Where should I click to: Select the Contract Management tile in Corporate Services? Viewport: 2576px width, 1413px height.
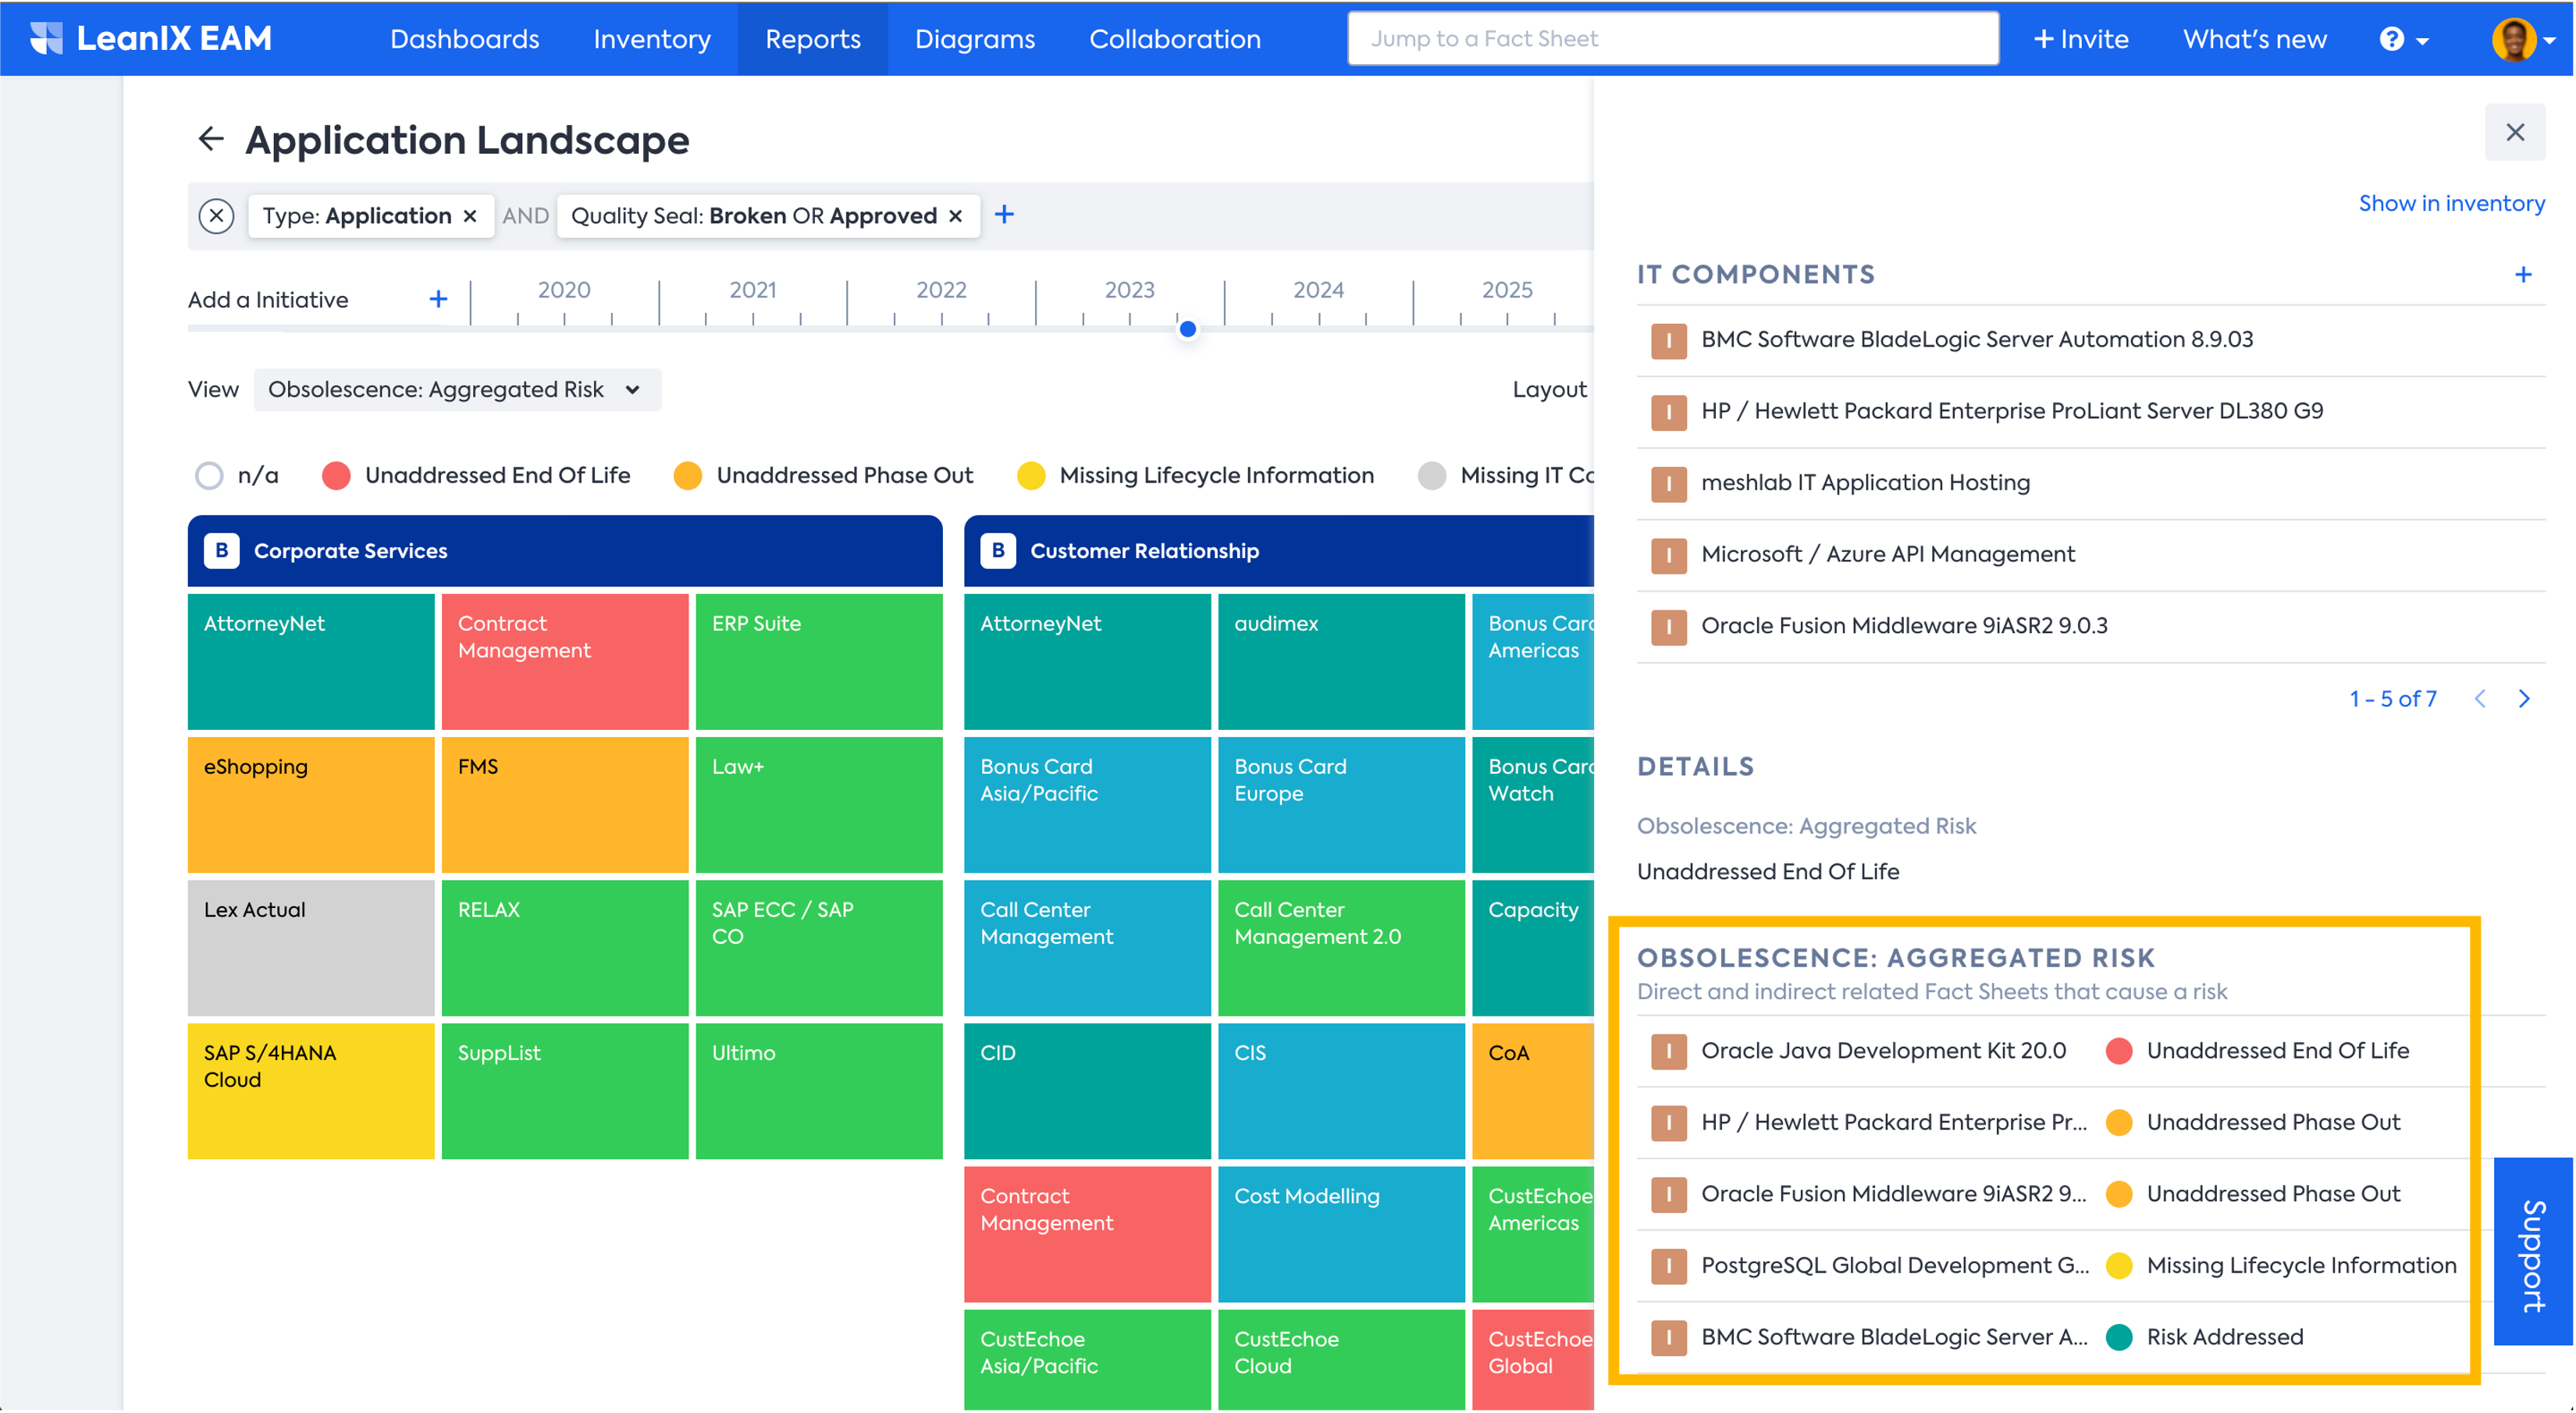pos(564,661)
